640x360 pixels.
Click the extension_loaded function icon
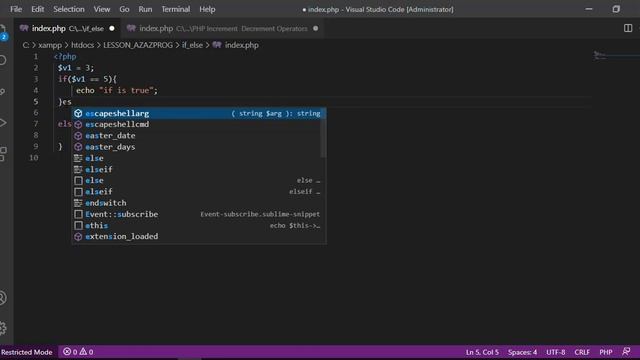click(78, 236)
